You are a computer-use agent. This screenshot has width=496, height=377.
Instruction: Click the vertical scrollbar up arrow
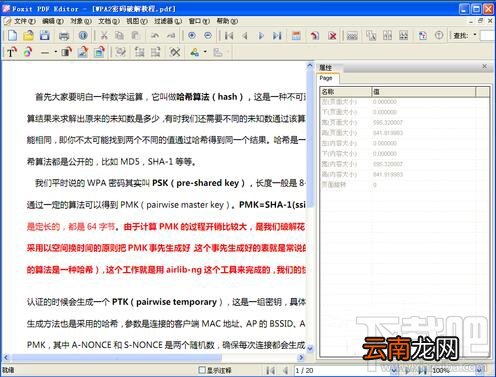pyautogui.click(x=310, y=66)
